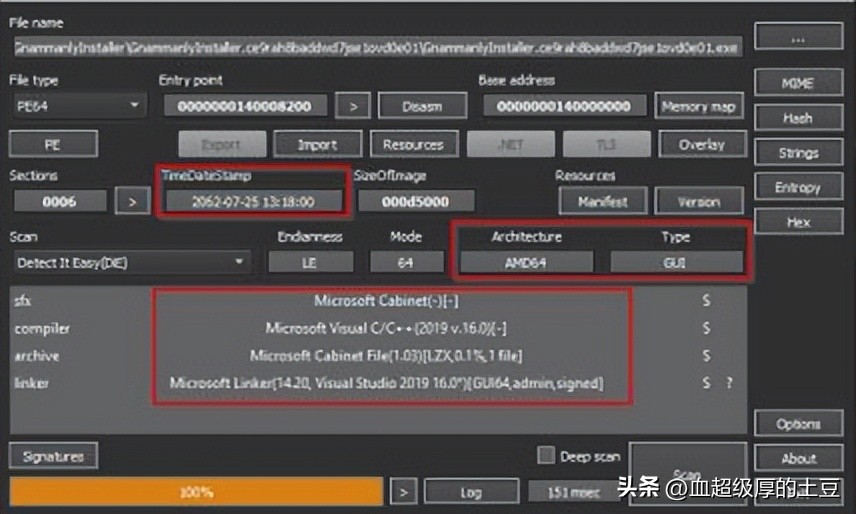Click the .NET button
Image resolution: width=856 pixels, height=514 pixels.
click(x=510, y=144)
